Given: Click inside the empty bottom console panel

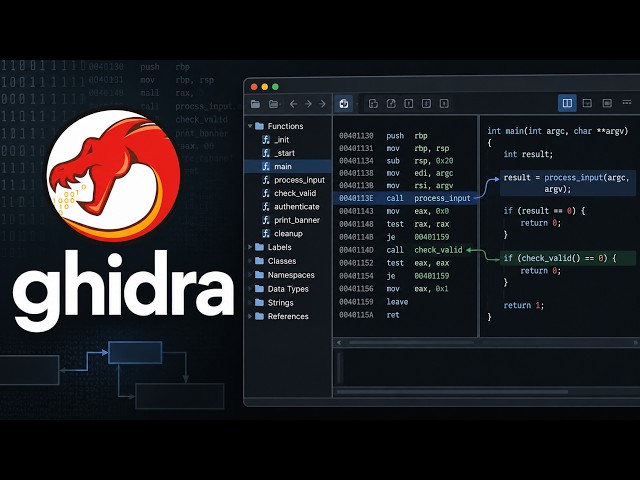Looking at the screenshot, I should pyautogui.click(x=487, y=367).
